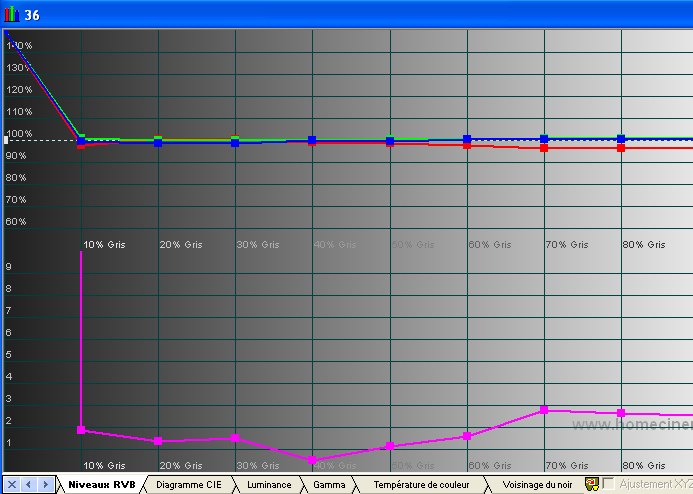This screenshot has width=693, height=494.
Task: Click the 80% label on the RGB axis
Action: coord(16,178)
